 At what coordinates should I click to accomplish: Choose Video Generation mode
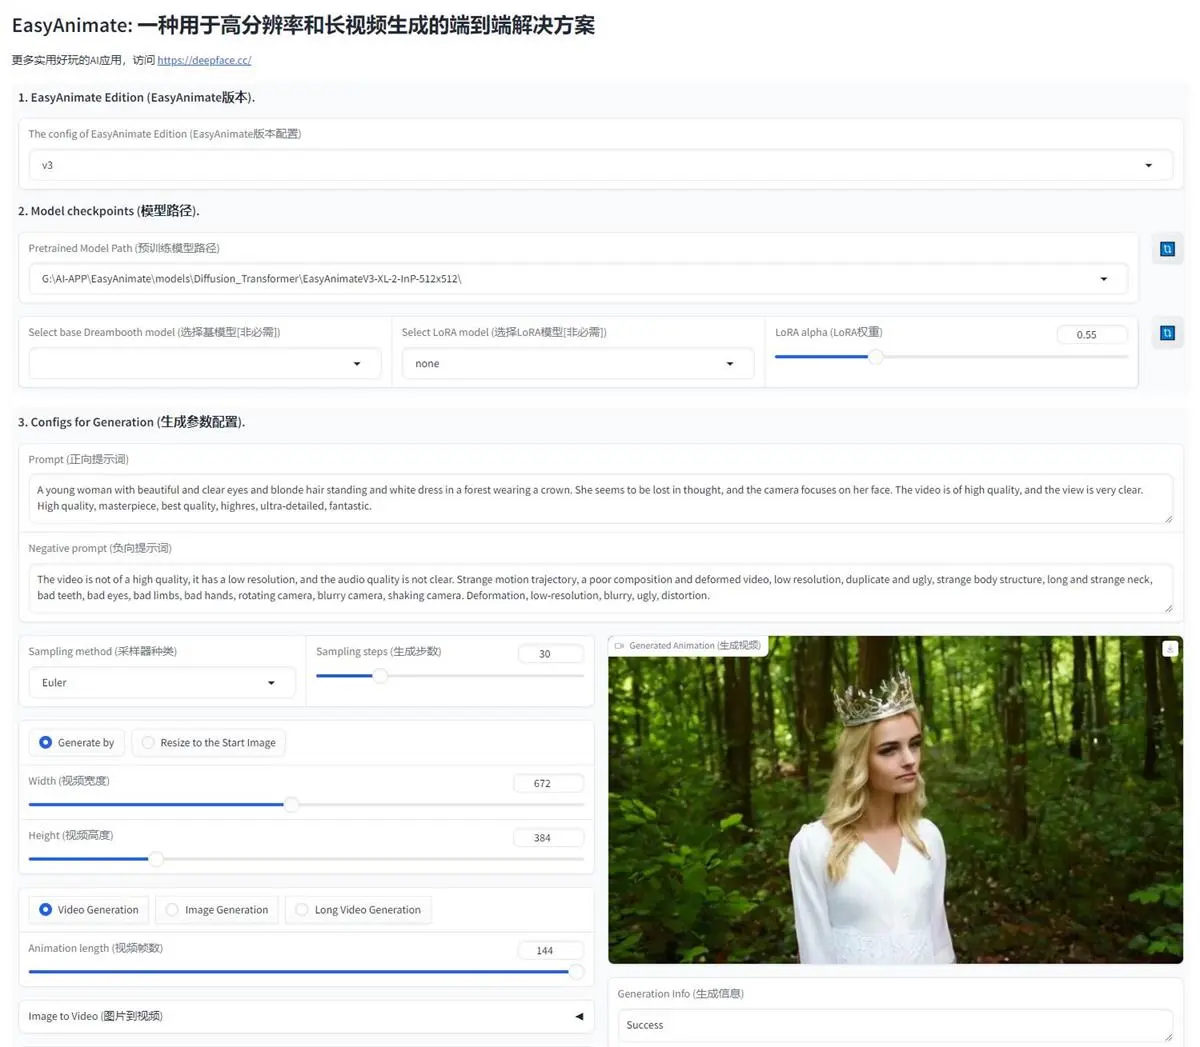coord(88,909)
